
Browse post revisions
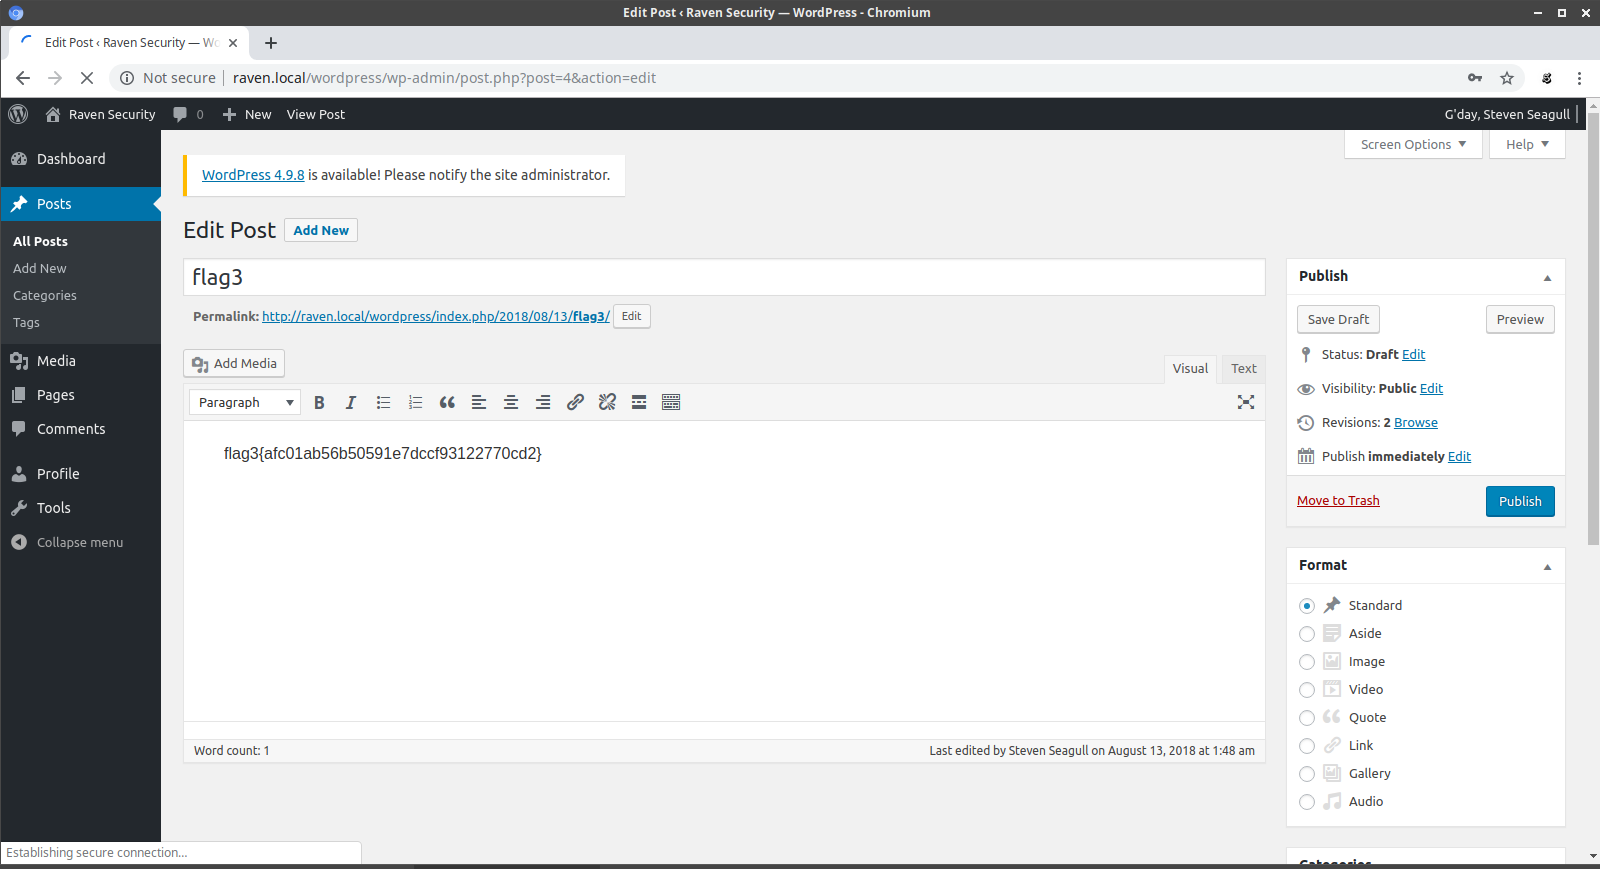(1416, 423)
